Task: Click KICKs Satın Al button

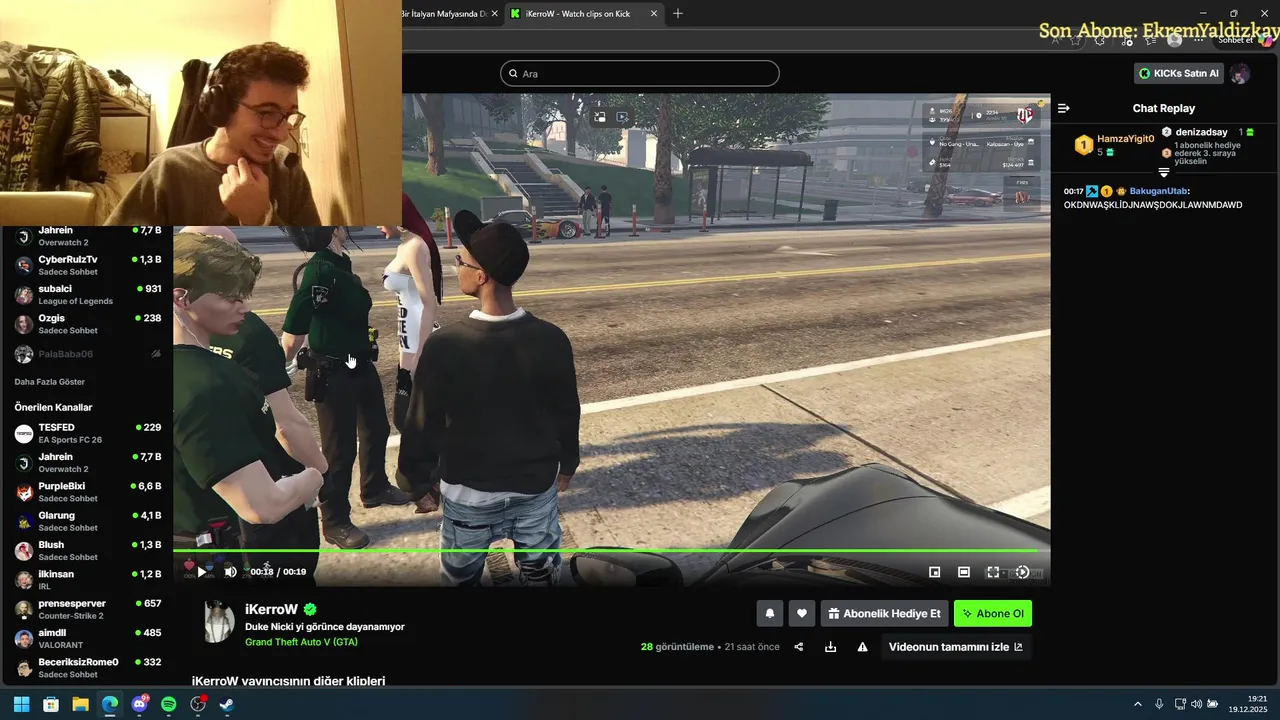Action: point(1178,73)
